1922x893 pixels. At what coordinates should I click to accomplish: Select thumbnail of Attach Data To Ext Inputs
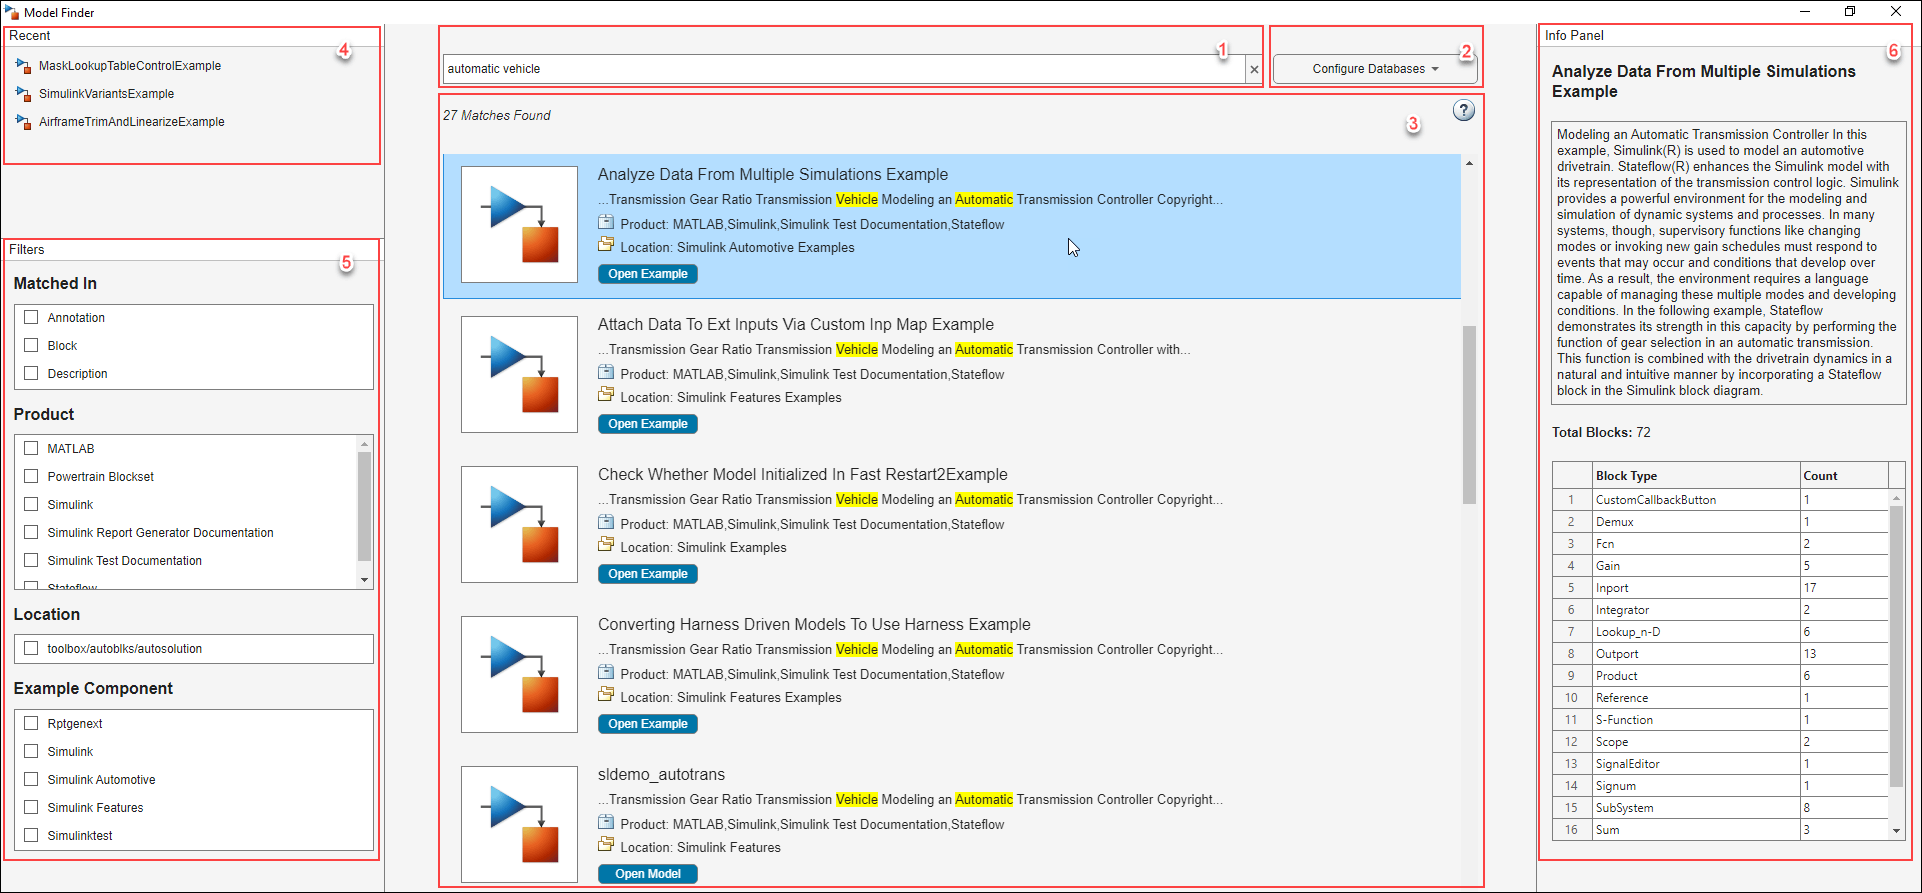click(519, 374)
